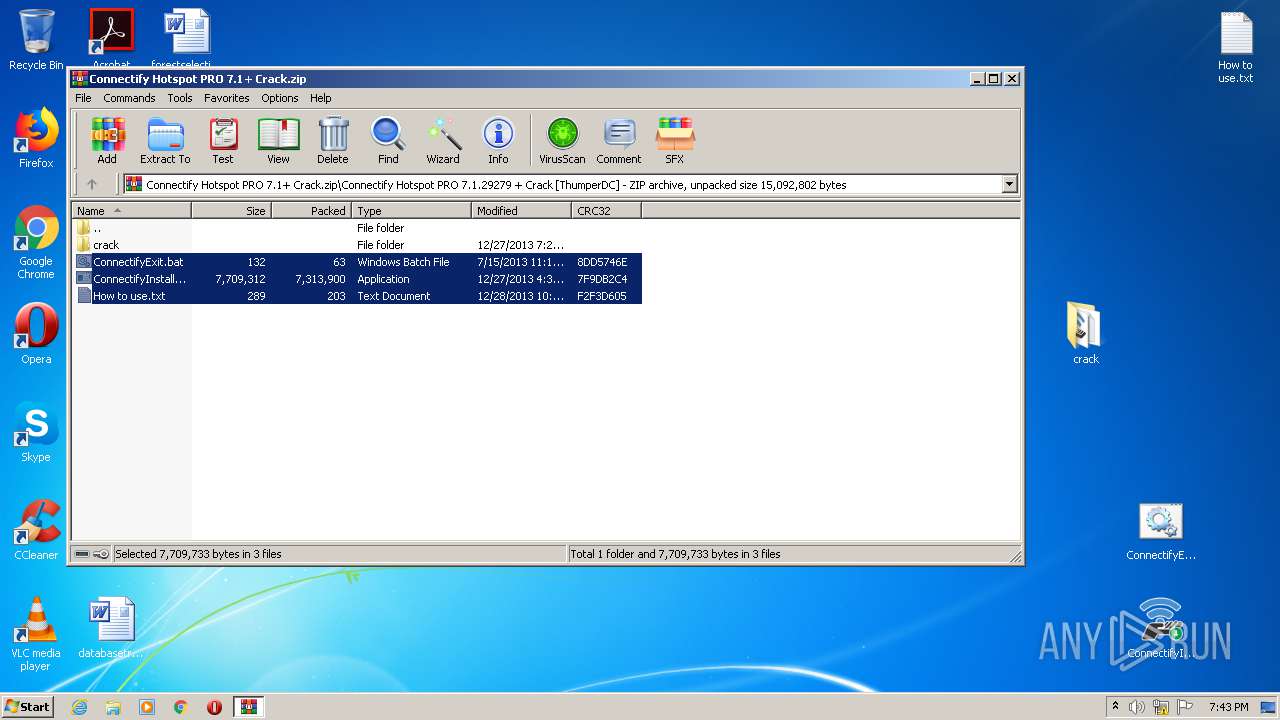Open the File menu
Viewport: 1280px width, 720px height.
coord(83,98)
